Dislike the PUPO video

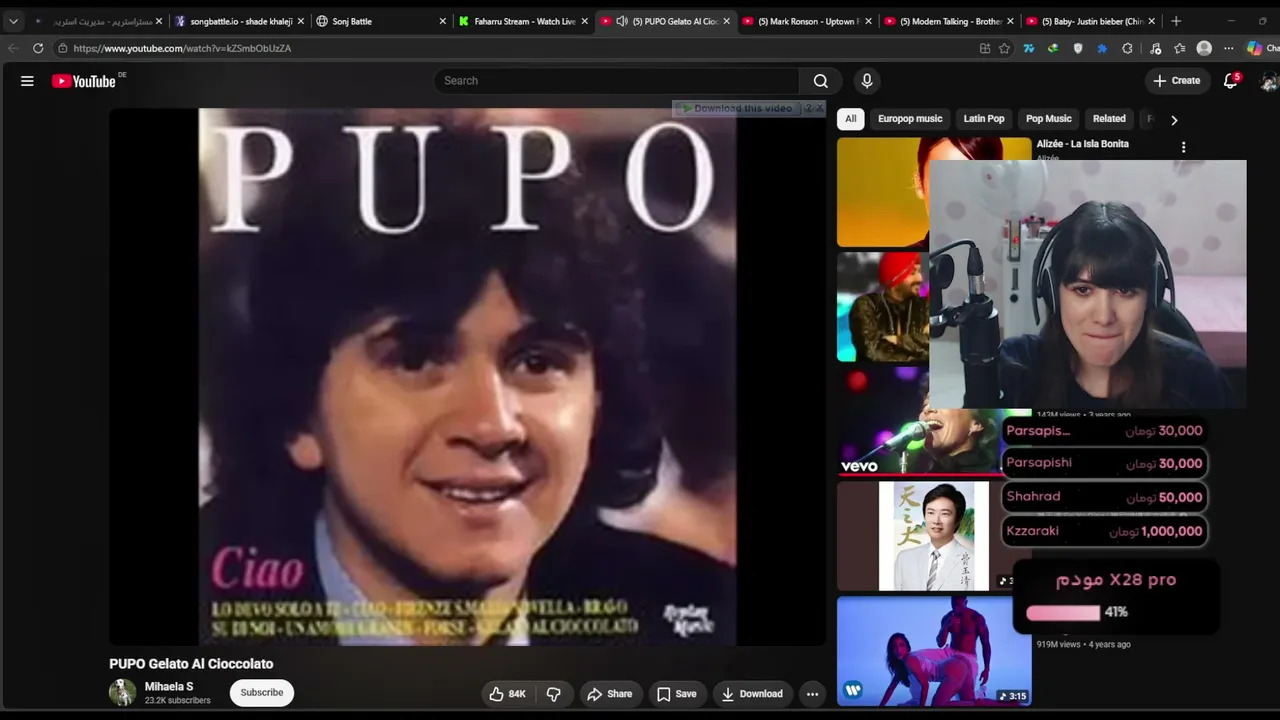(554, 694)
